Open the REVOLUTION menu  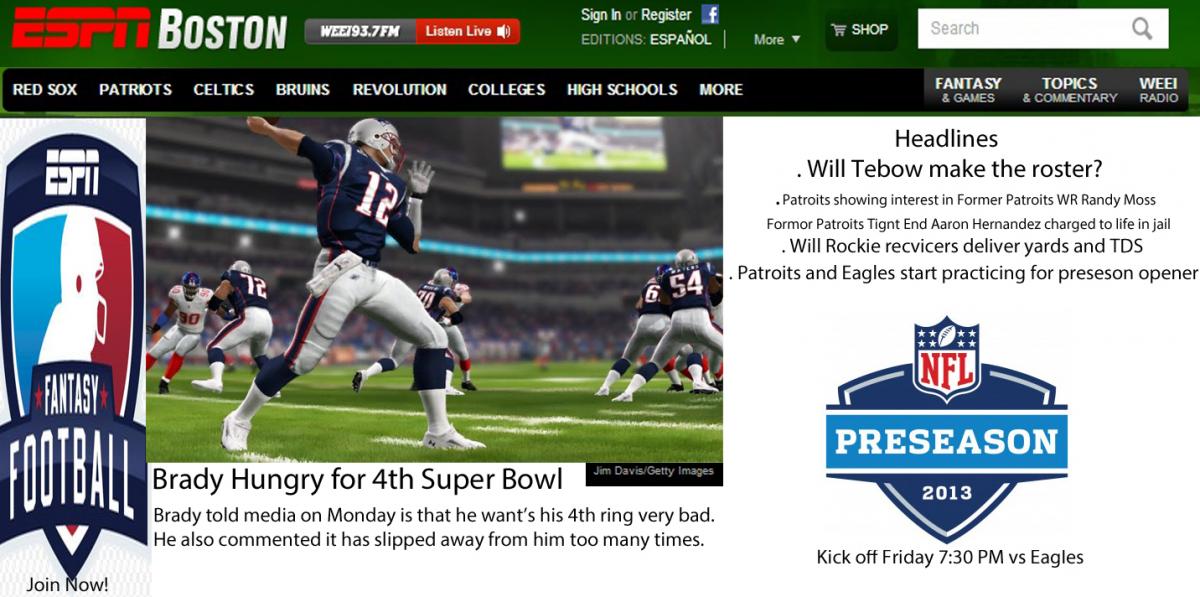(400, 90)
